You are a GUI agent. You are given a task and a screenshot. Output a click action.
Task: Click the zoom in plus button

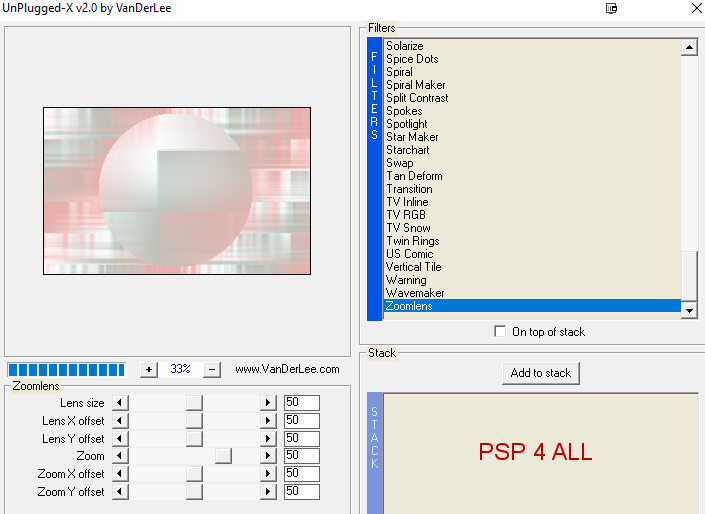(x=148, y=369)
